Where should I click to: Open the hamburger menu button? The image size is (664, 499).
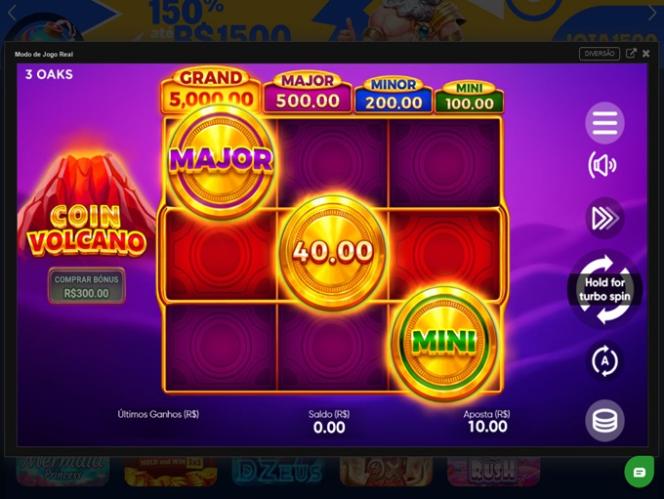(605, 123)
